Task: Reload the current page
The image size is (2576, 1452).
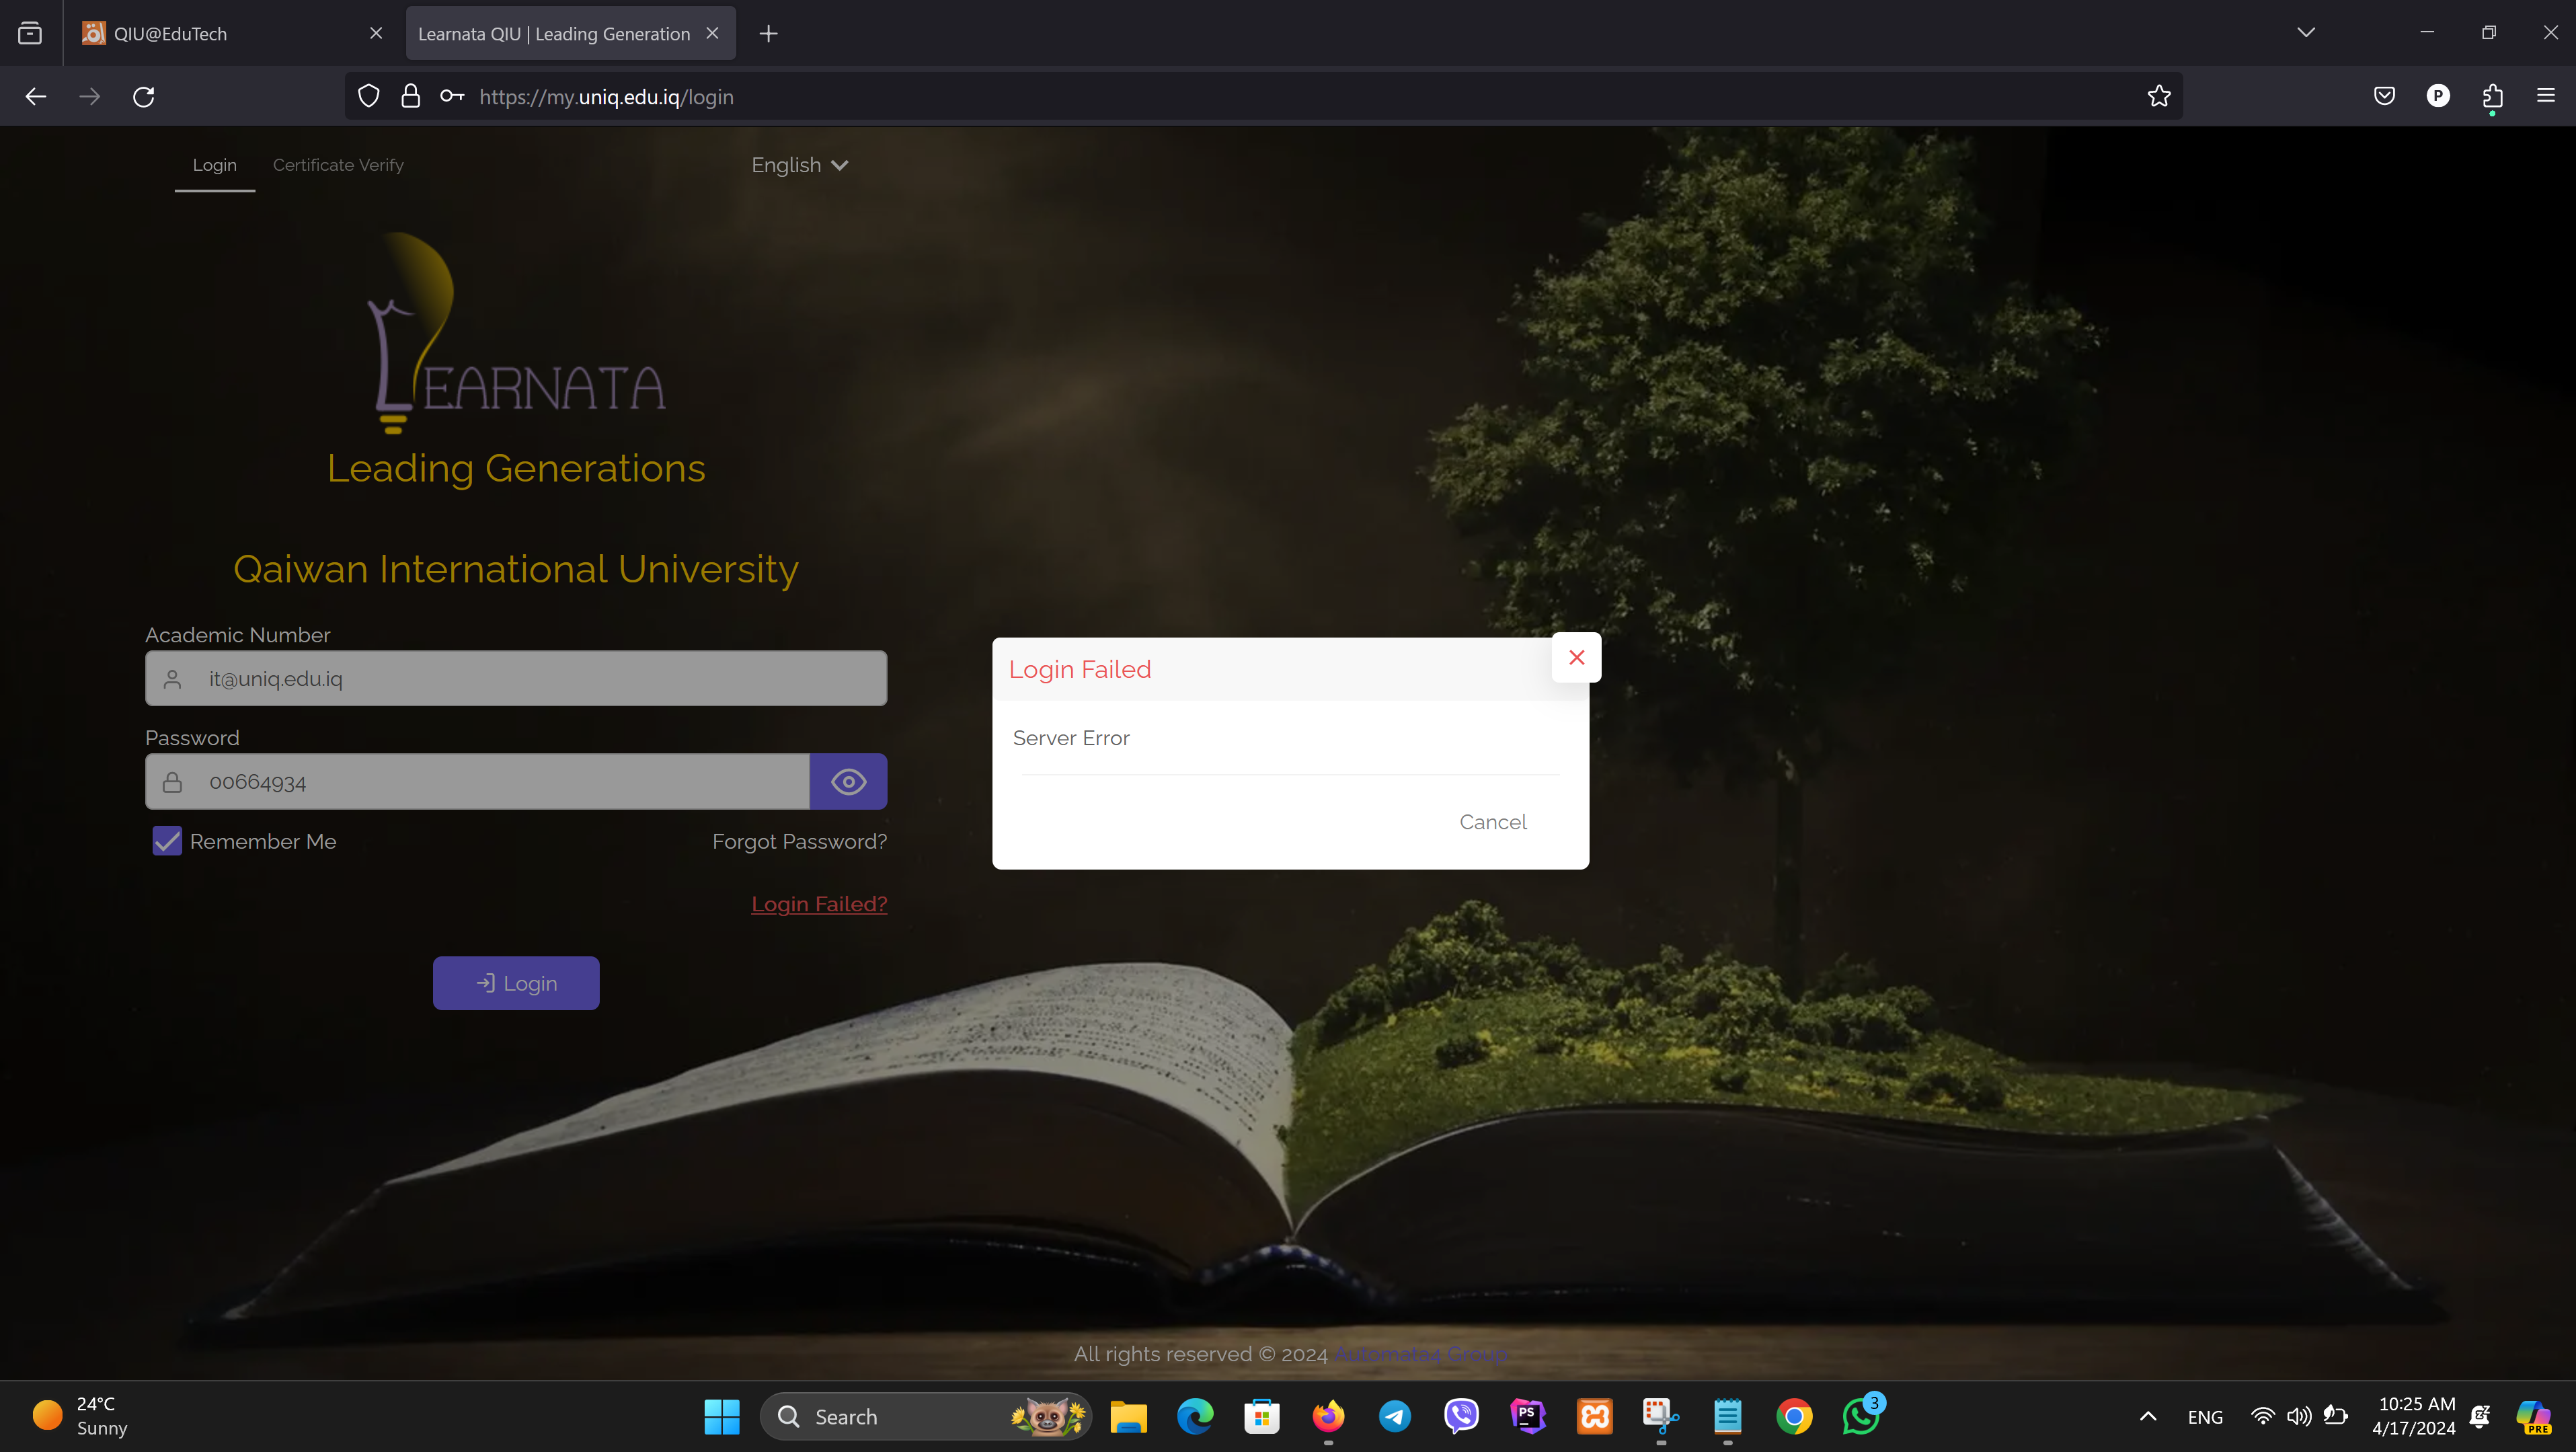Action: pos(144,96)
